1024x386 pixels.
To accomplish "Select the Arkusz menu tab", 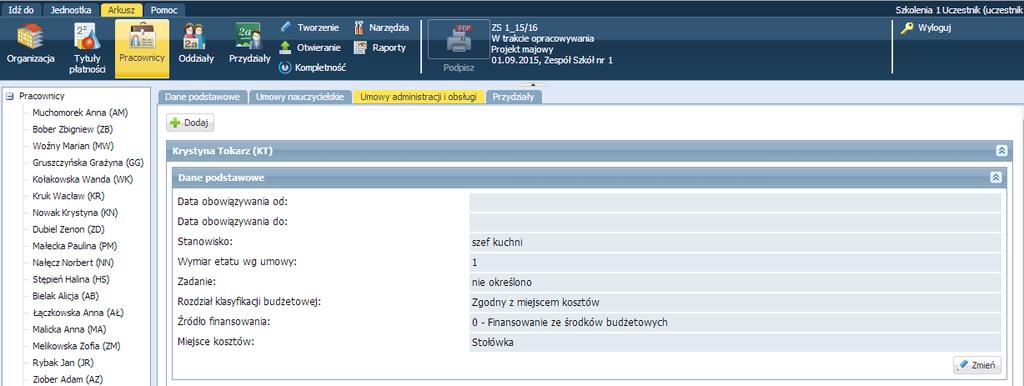I will pos(121,10).
